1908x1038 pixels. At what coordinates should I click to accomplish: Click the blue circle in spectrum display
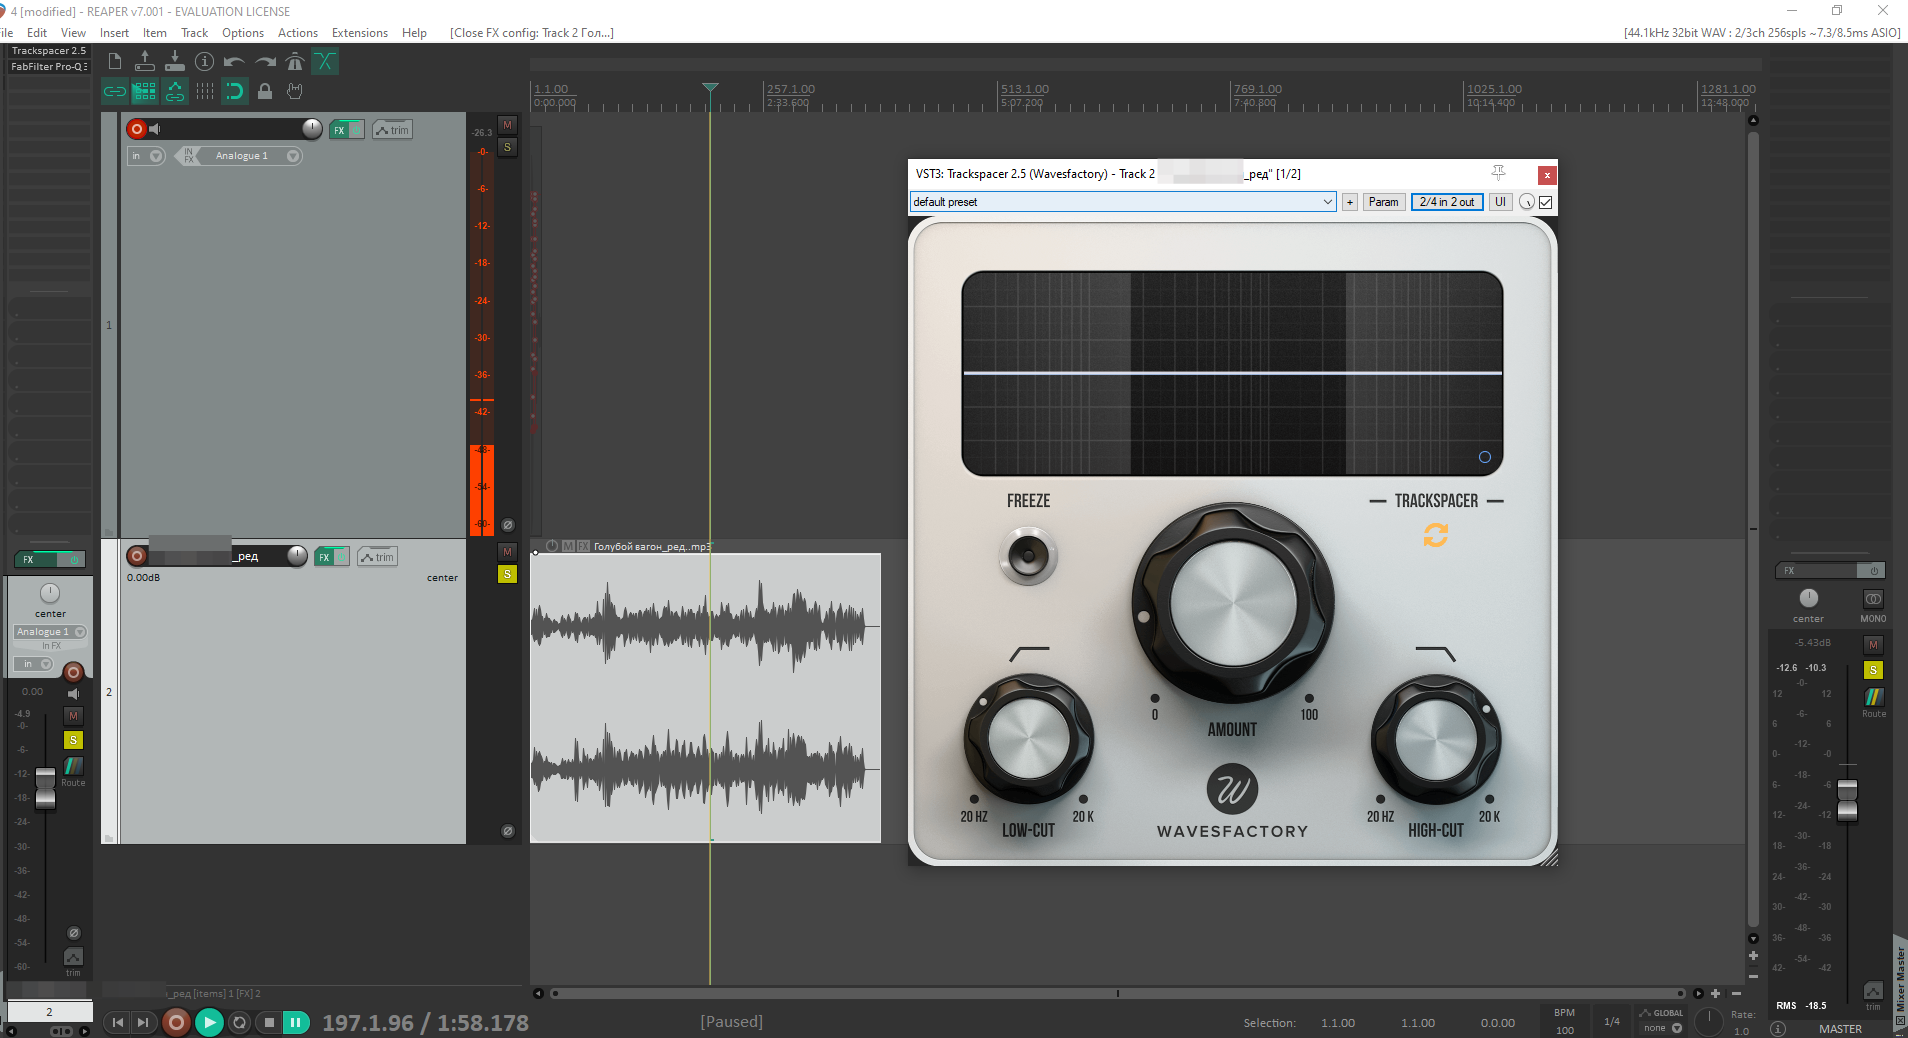[1485, 457]
